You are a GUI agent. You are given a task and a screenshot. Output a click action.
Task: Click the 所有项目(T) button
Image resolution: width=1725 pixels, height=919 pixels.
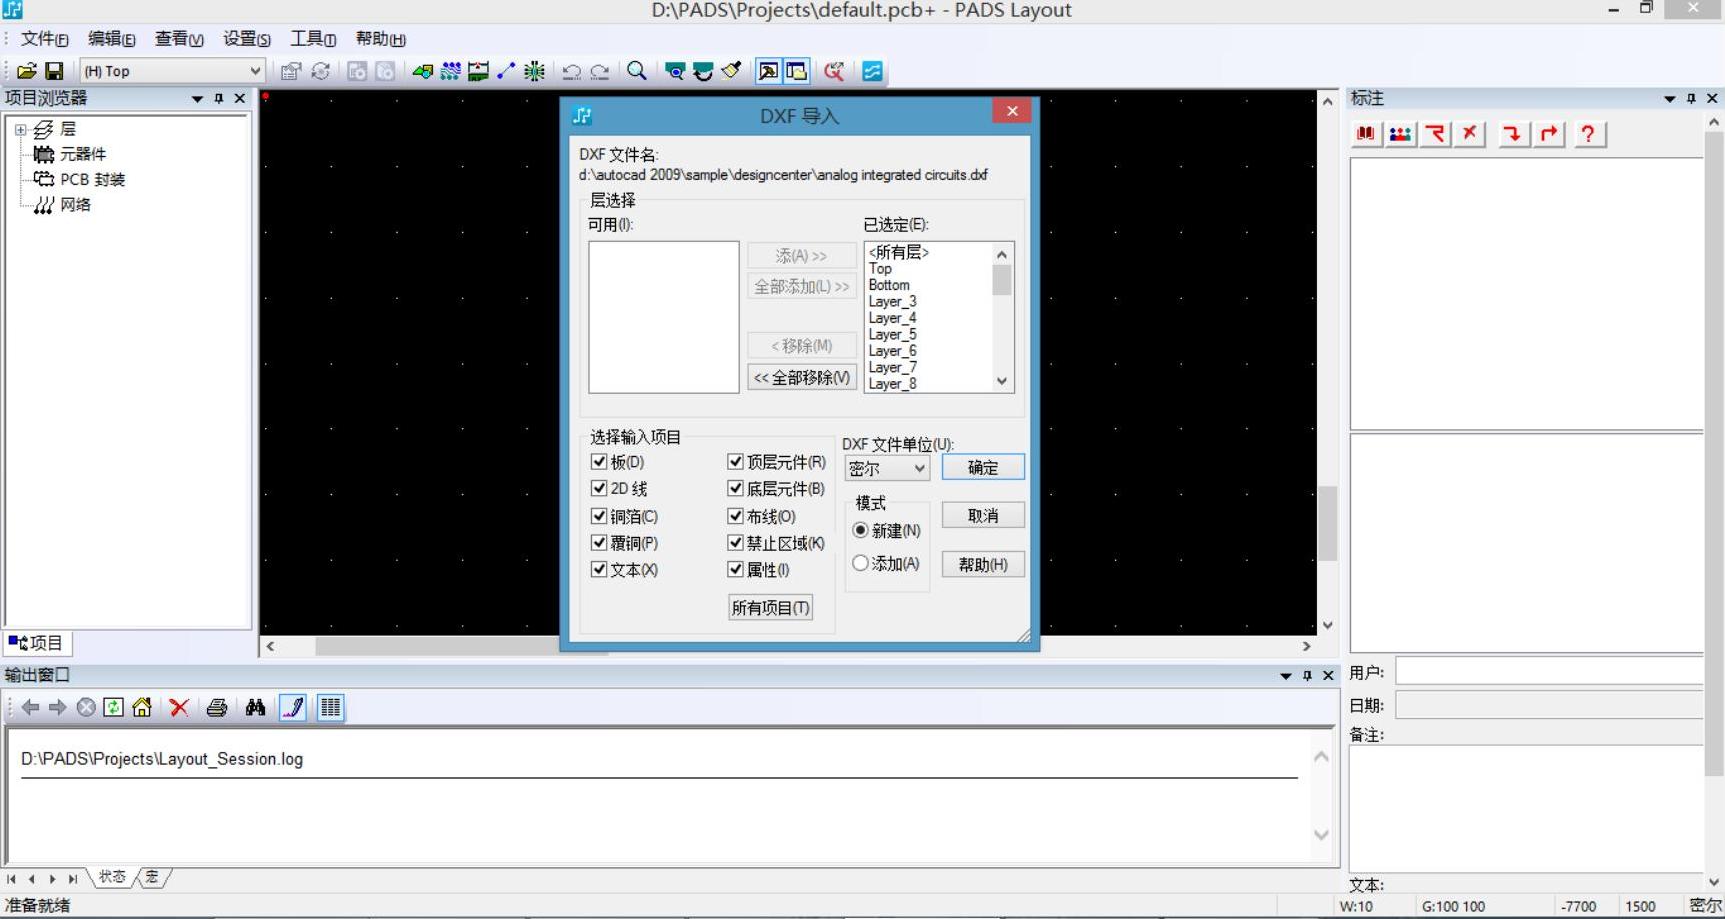[770, 607]
